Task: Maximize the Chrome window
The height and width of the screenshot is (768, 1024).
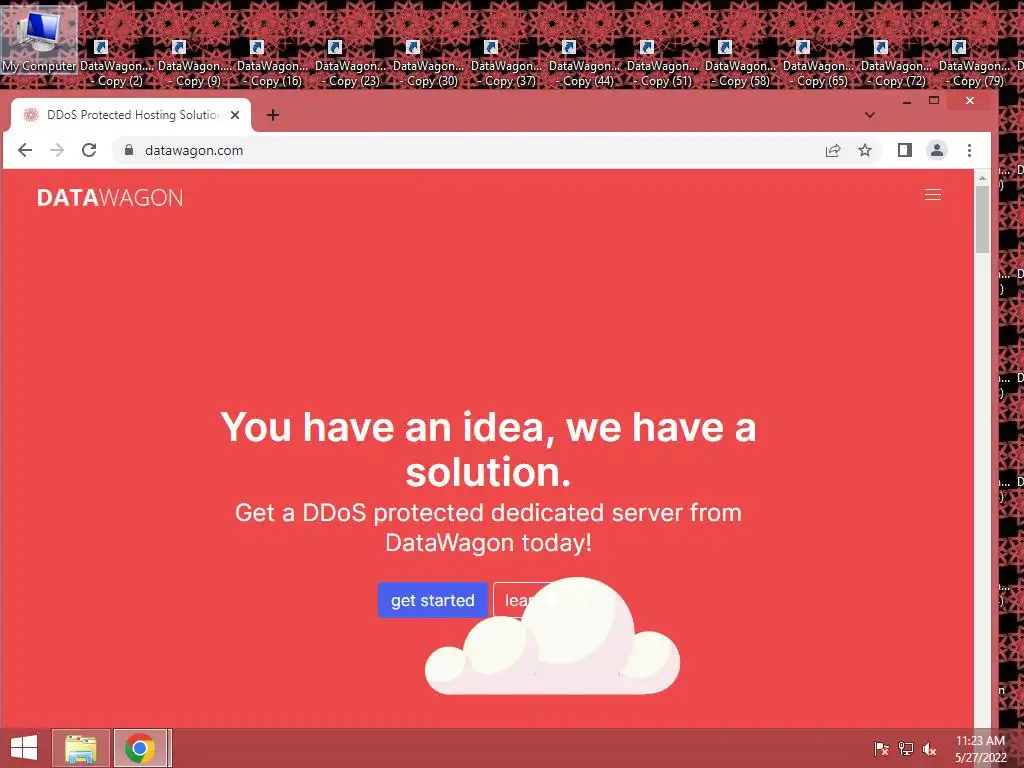Action: [x=934, y=101]
